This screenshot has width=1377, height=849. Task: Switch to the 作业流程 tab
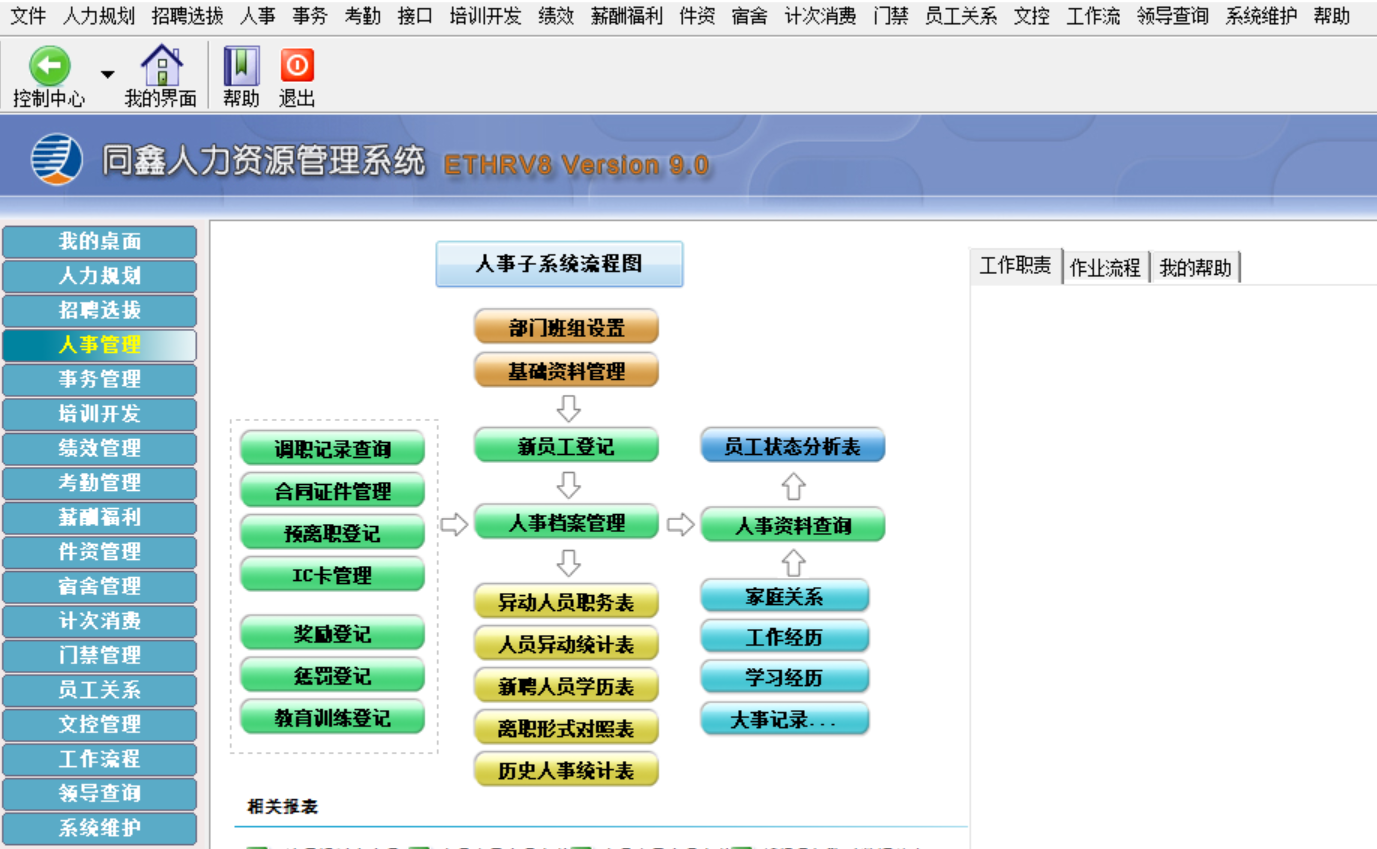[x=1105, y=267]
